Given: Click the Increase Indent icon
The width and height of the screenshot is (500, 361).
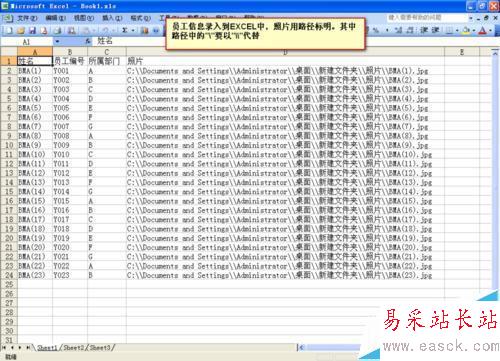Looking at the screenshot, I should point(435,30).
